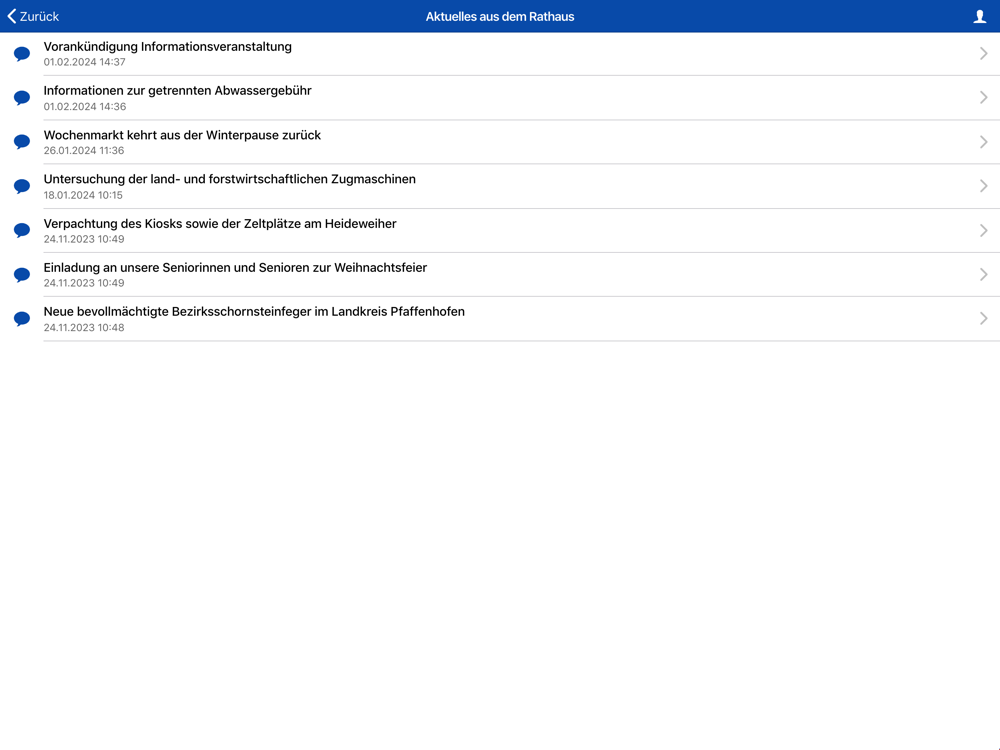Viewport: 1000px width, 750px height.
Task: Expand chevron for Einladung zur Weihnachtsfeier row
Action: (x=983, y=274)
